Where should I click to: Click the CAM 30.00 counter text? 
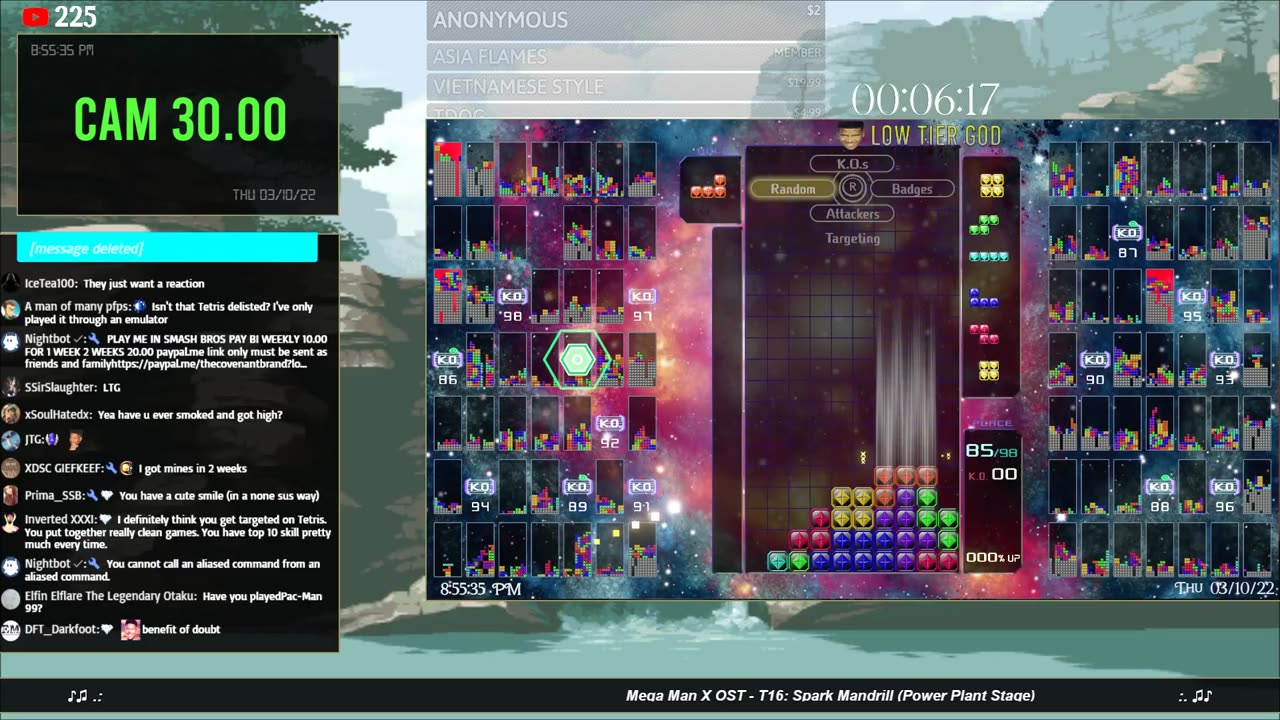(180, 120)
